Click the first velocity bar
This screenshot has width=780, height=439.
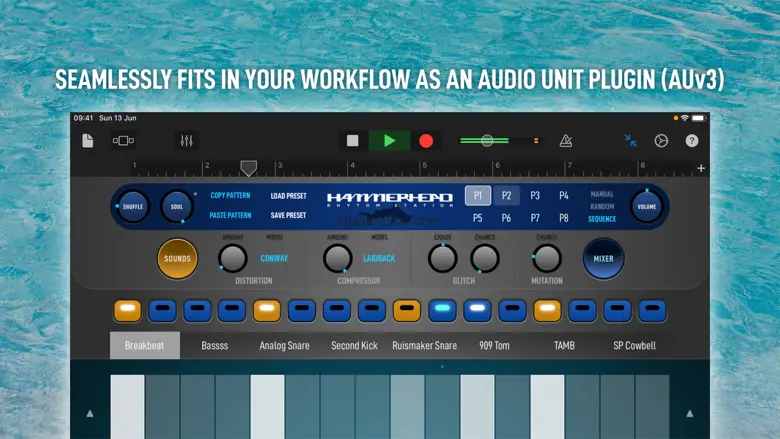point(127,407)
